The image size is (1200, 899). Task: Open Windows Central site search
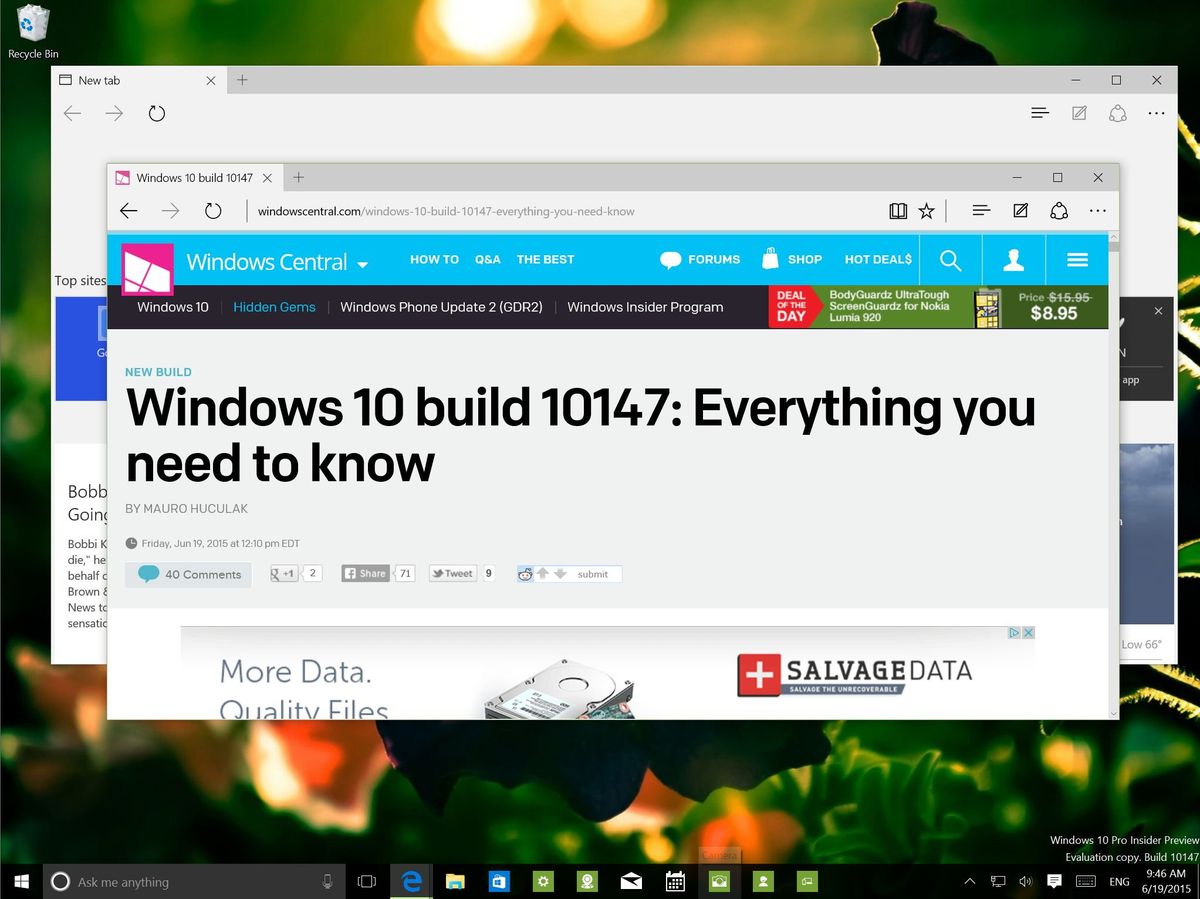point(950,259)
